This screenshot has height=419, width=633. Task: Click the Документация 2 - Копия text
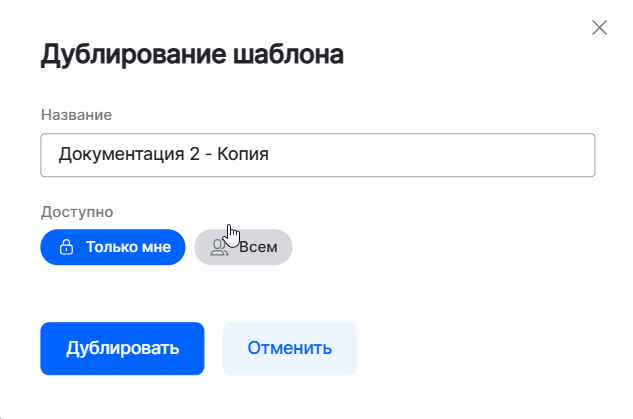(164, 155)
